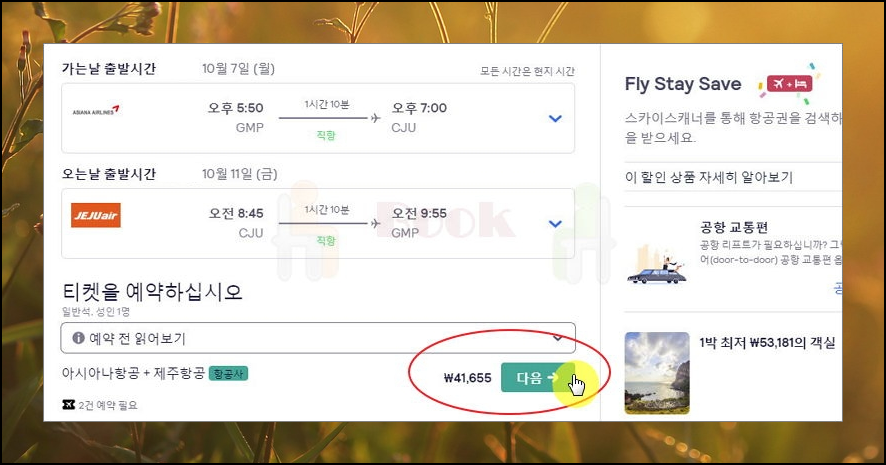Open the 예약 전 읽어보기 dropdown
886x465 pixels.
(x=318, y=338)
